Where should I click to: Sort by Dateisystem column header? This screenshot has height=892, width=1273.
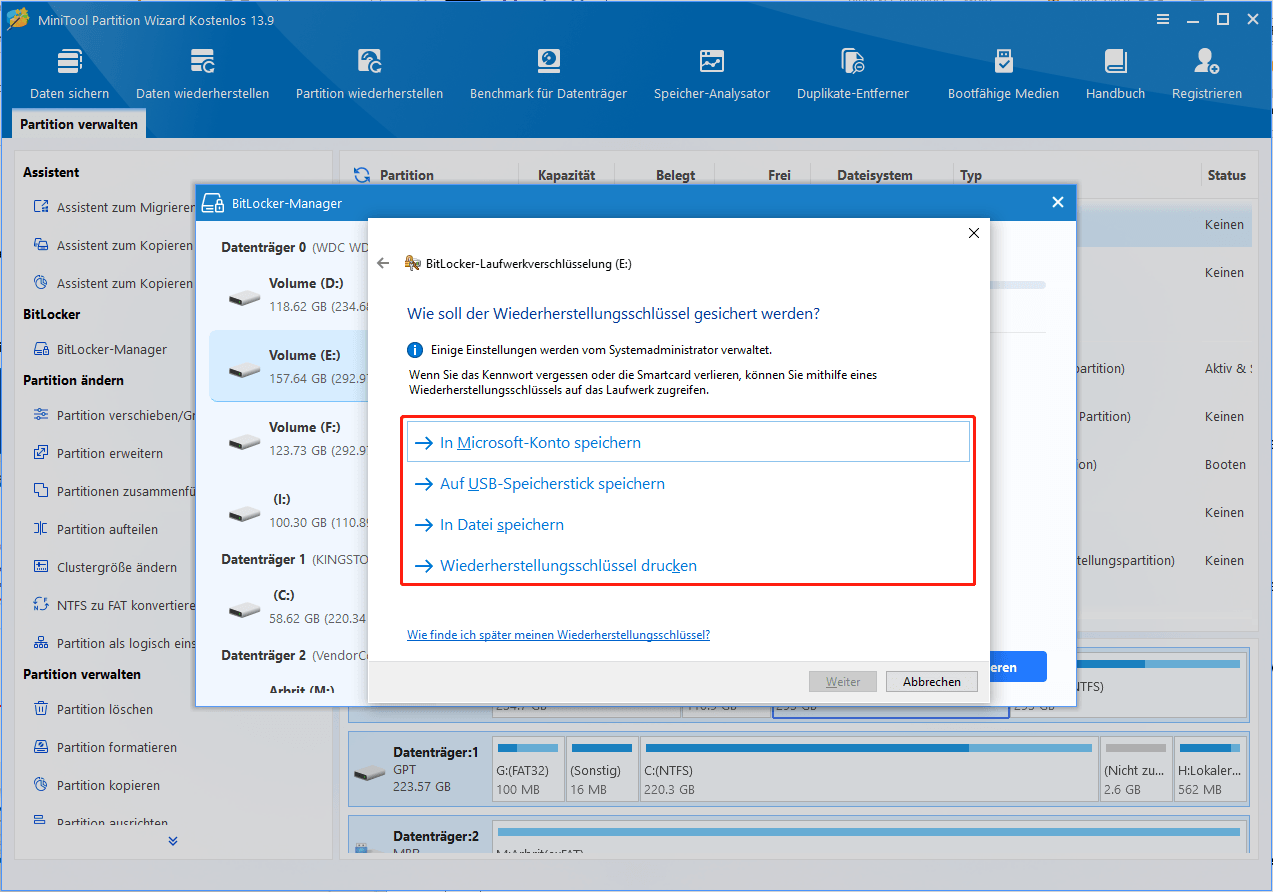click(874, 175)
